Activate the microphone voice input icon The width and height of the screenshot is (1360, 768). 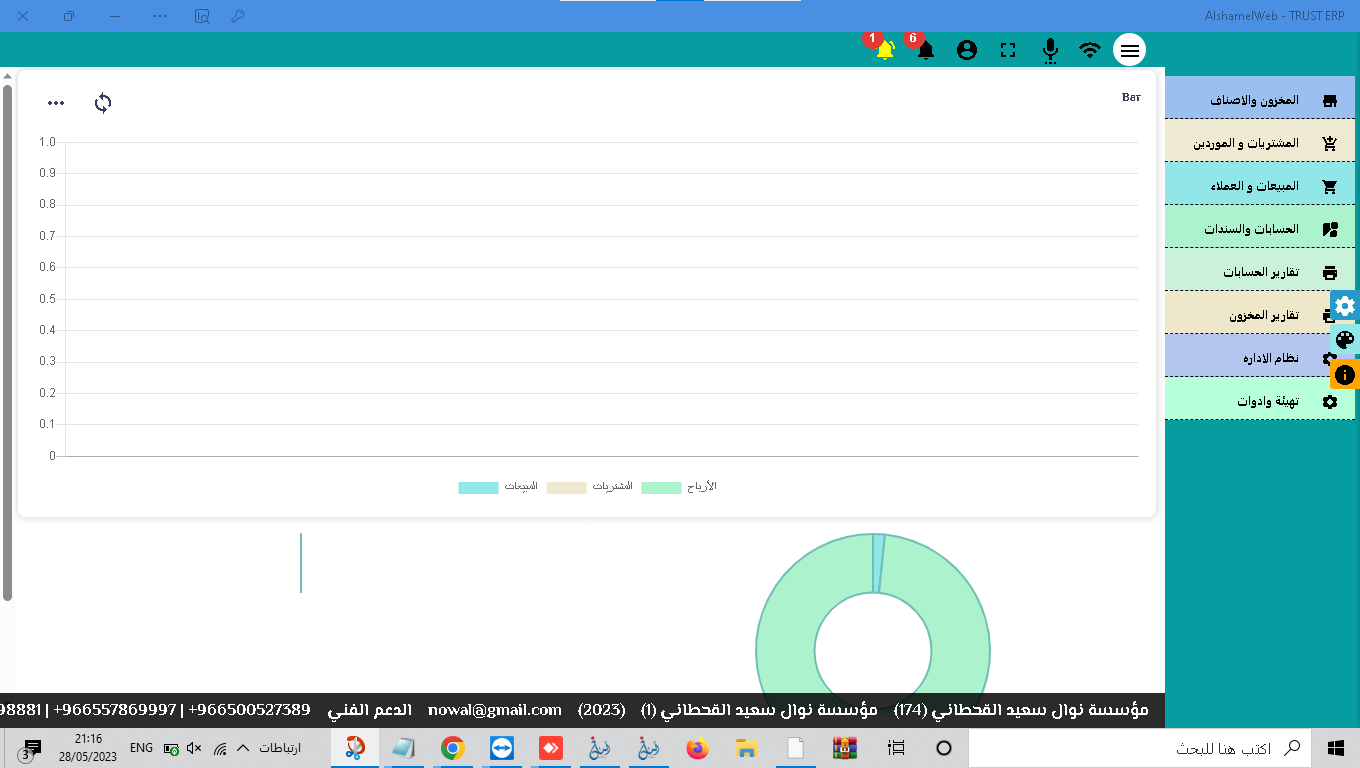[1050, 50]
